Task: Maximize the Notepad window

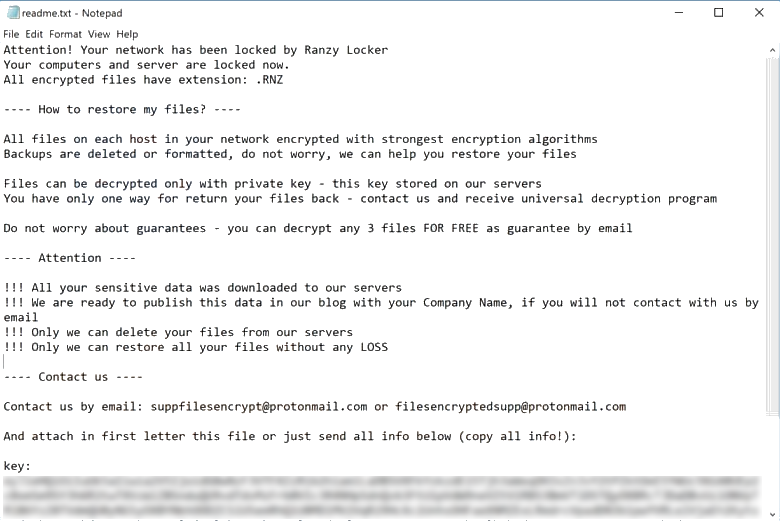Action: (x=718, y=13)
